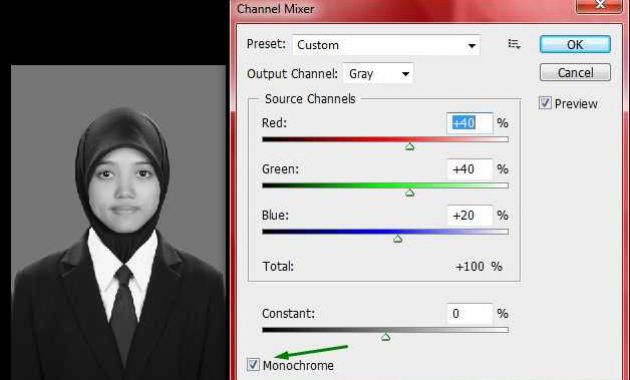
Task: Click the Constant slider handle
Action: click(x=385, y=337)
